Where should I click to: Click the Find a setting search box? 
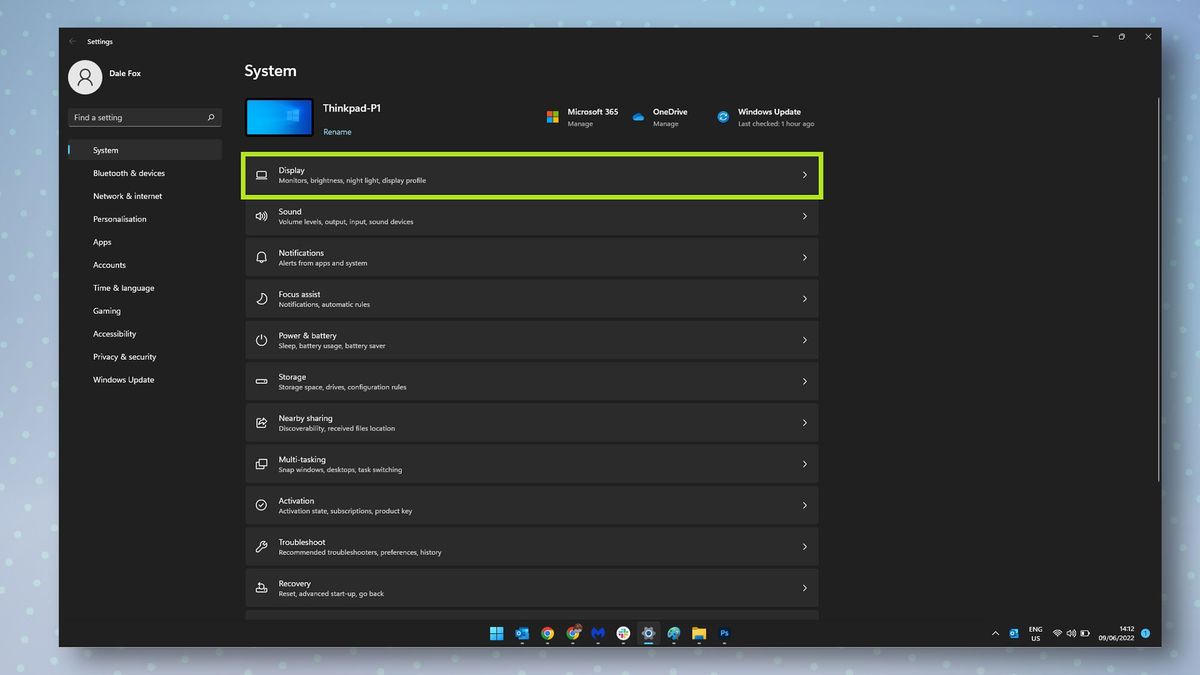140,117
